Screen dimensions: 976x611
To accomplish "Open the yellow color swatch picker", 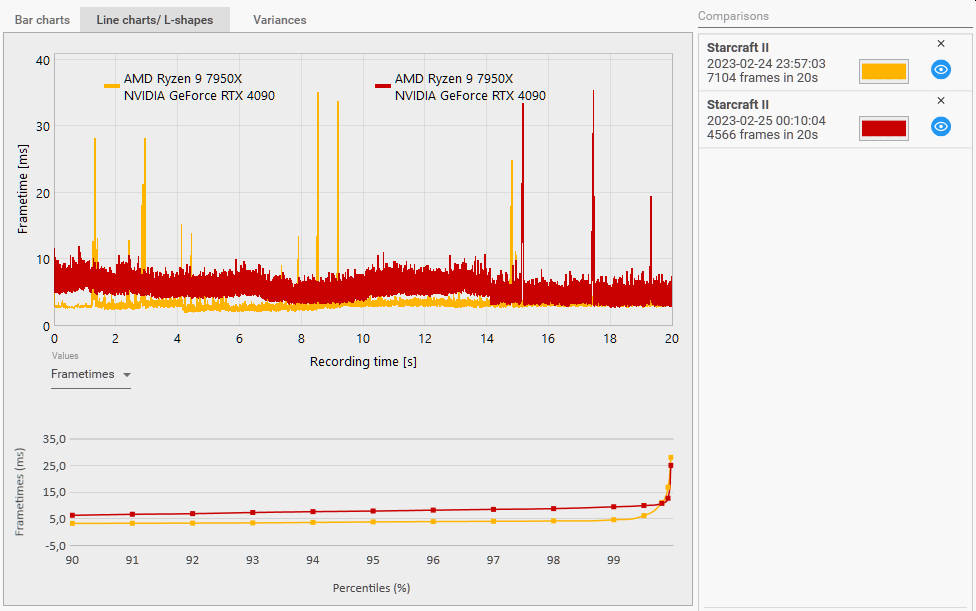I will coord(883,71).
